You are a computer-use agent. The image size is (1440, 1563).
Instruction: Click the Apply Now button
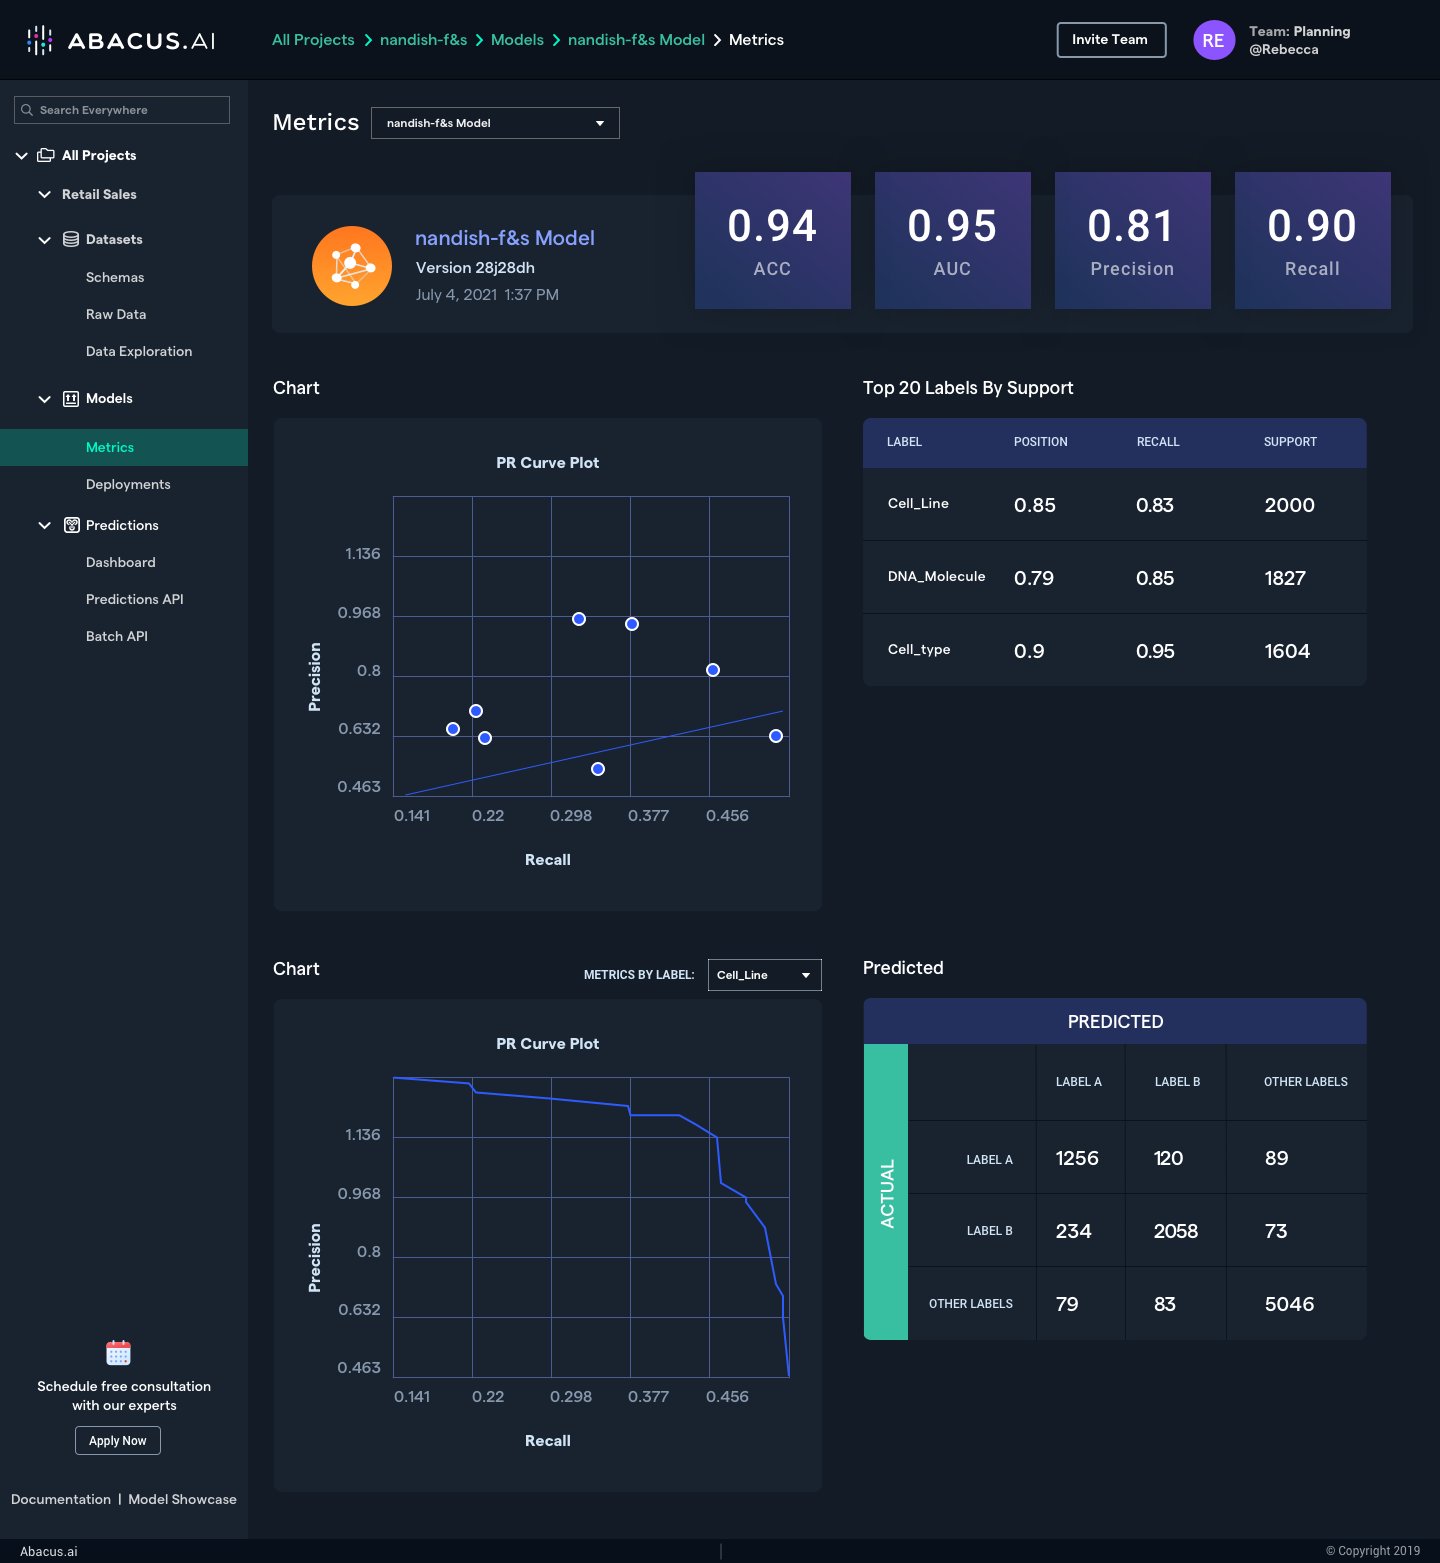(x=118, y=1441)
